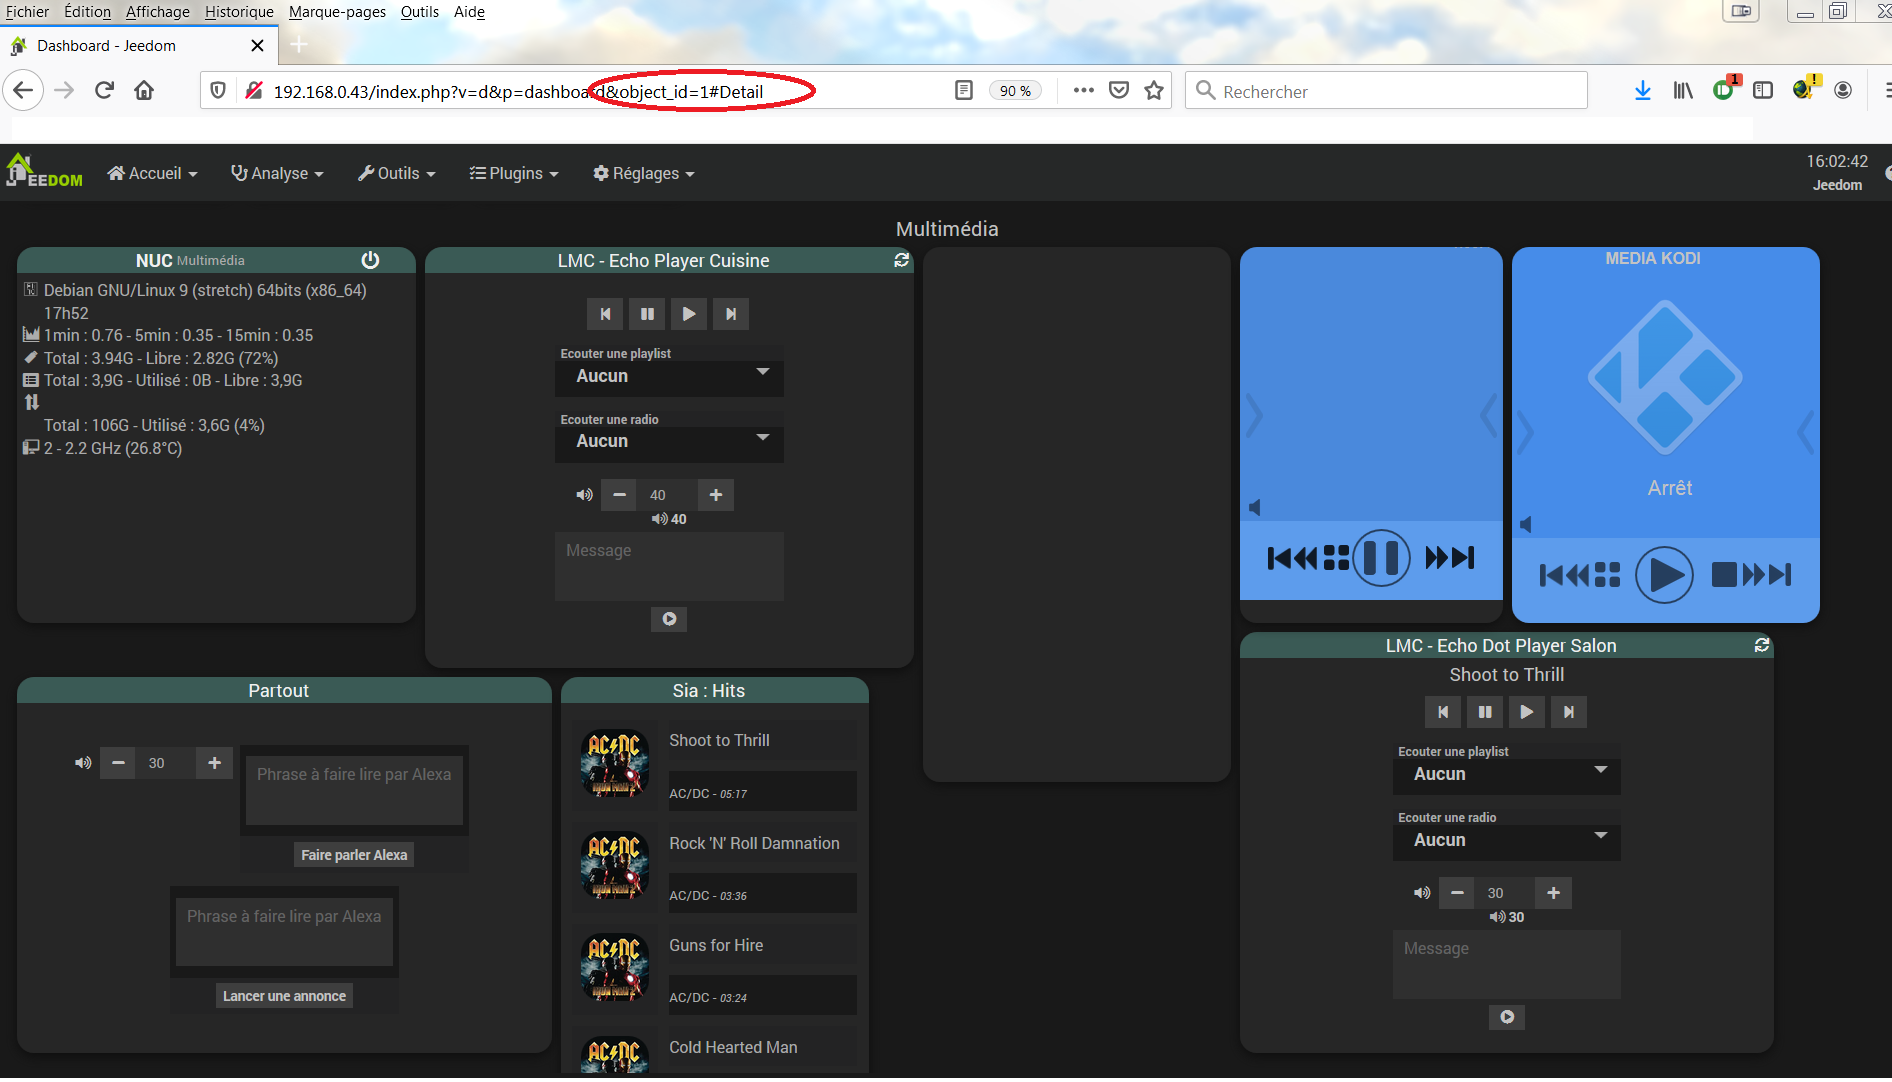Open a new browser tab
1892x1082 pixels.
pyautogui.click(x=299, y=45)
